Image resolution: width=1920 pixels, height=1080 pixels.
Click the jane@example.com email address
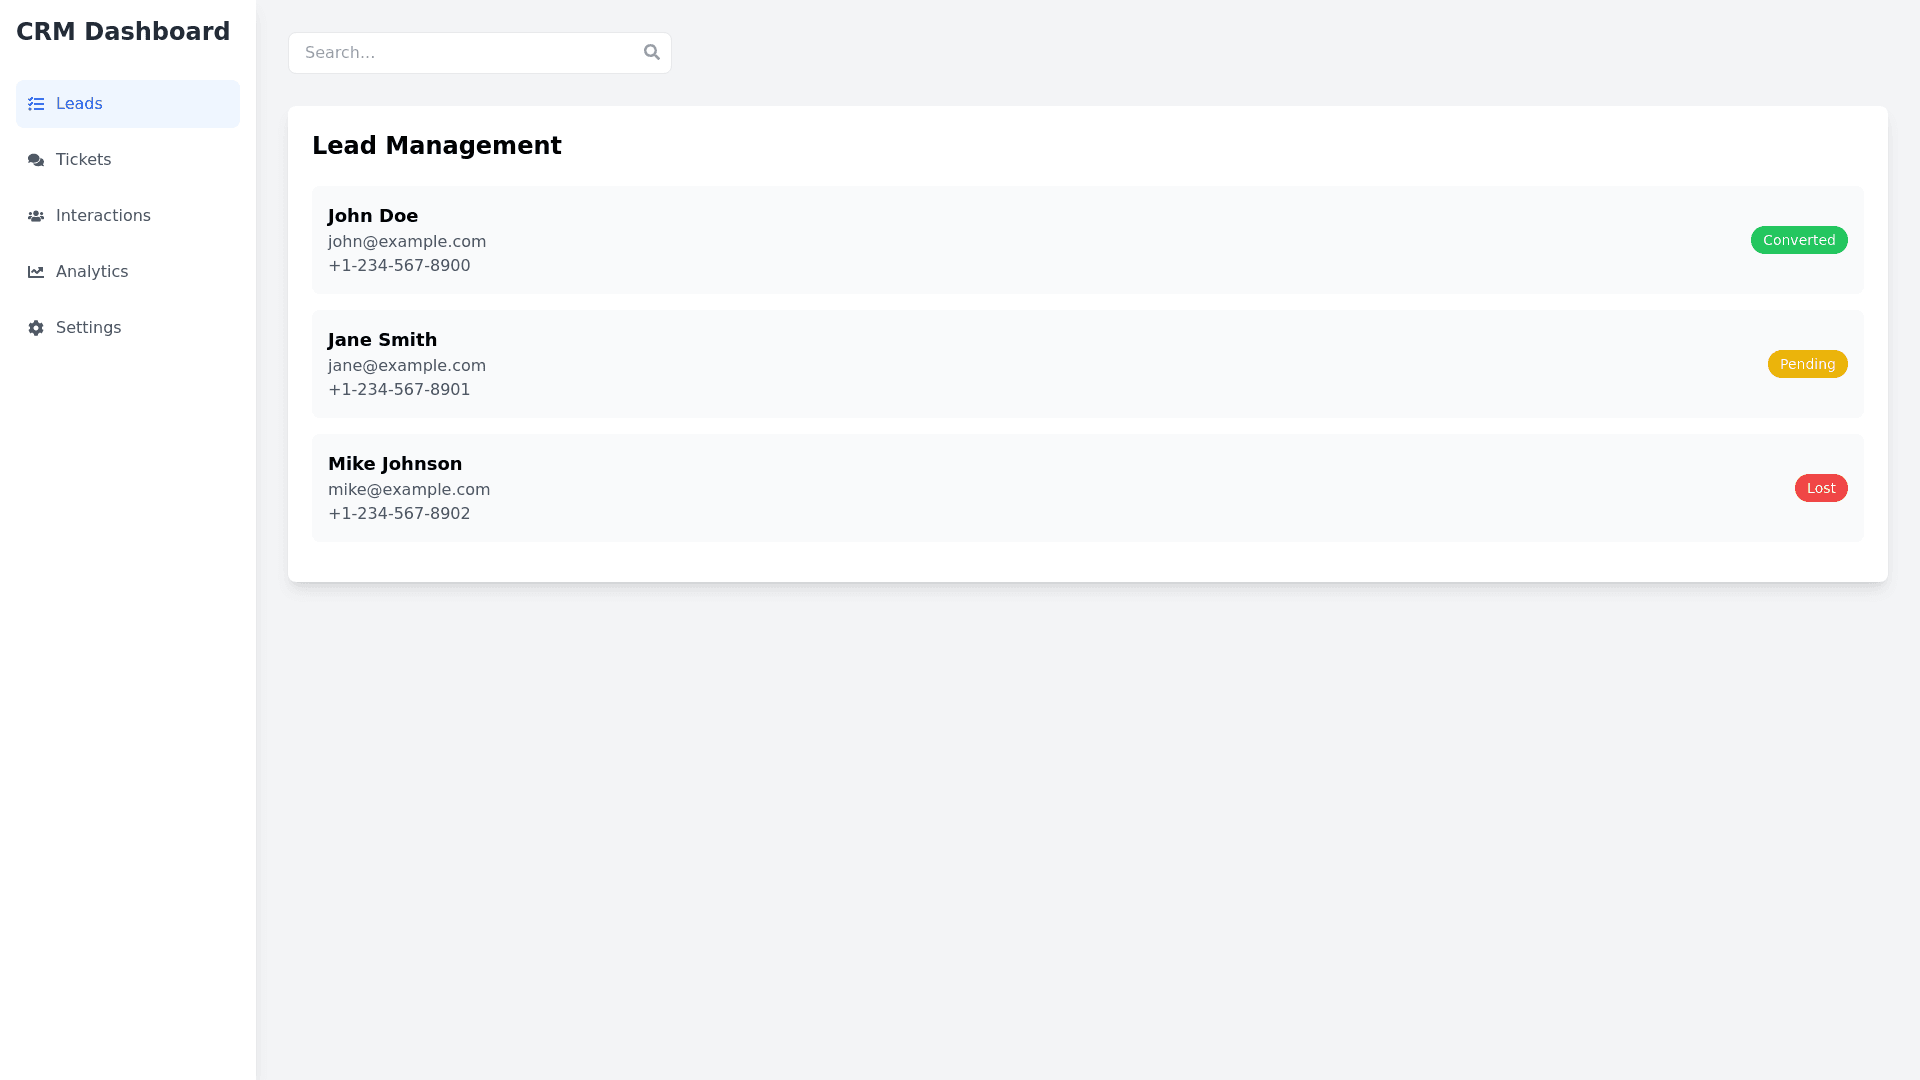(x=407, y=366)
